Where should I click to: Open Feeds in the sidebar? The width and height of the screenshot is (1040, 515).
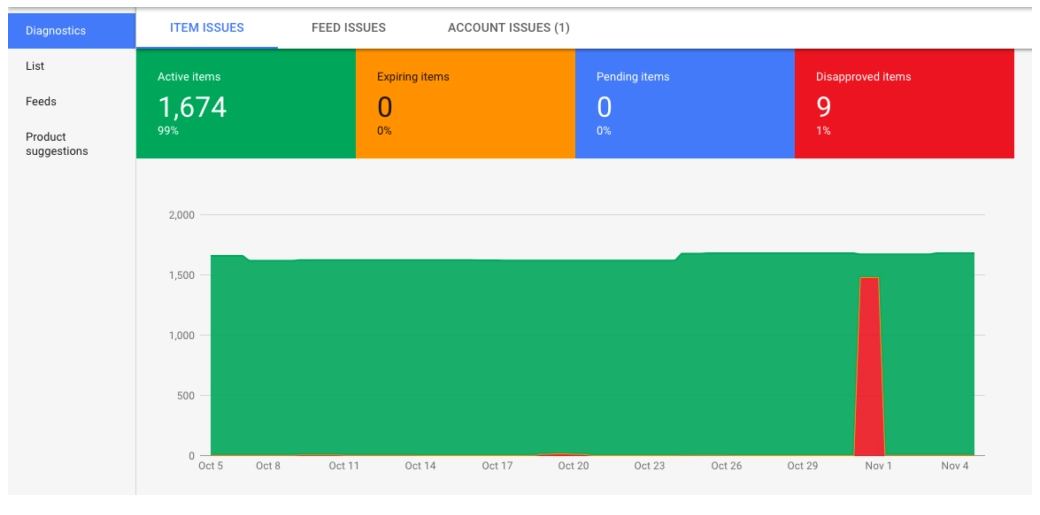(41, 102)
